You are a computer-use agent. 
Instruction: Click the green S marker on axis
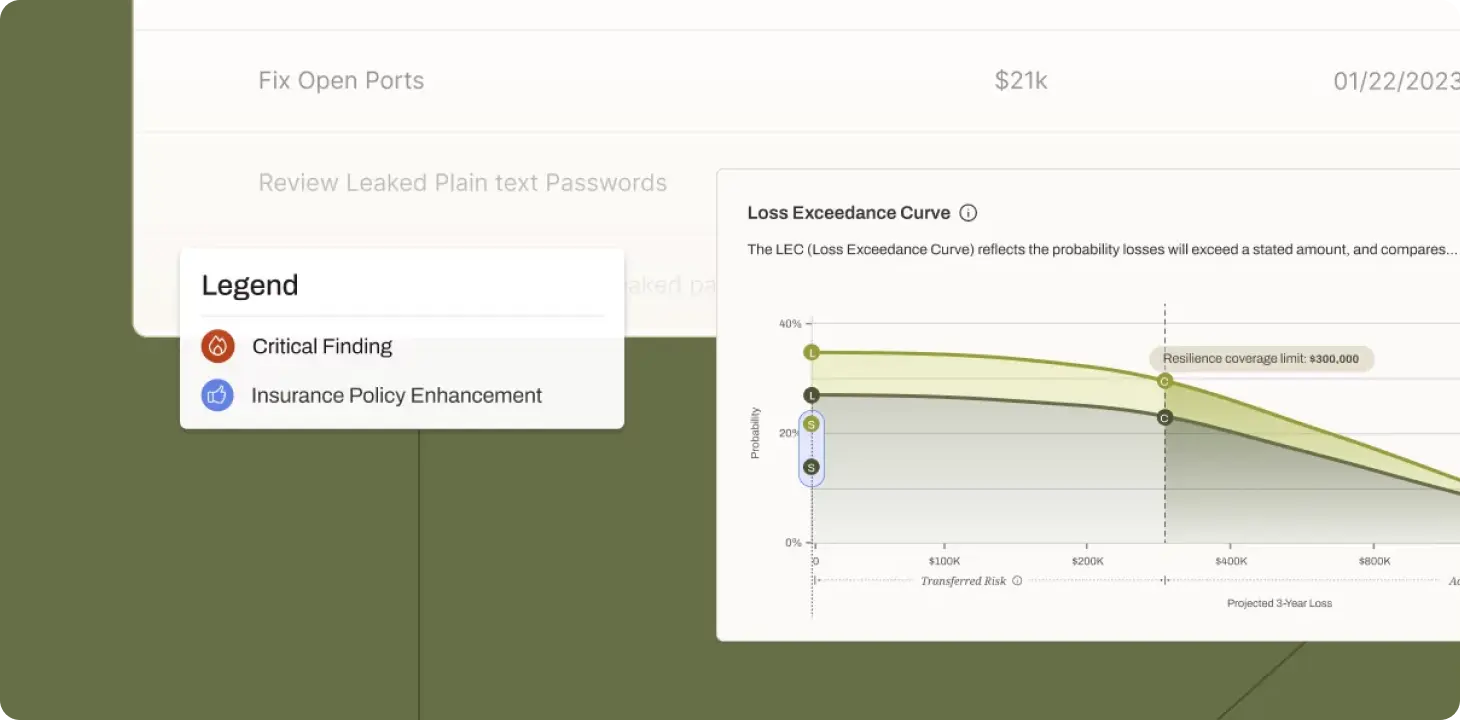[811, 424]
